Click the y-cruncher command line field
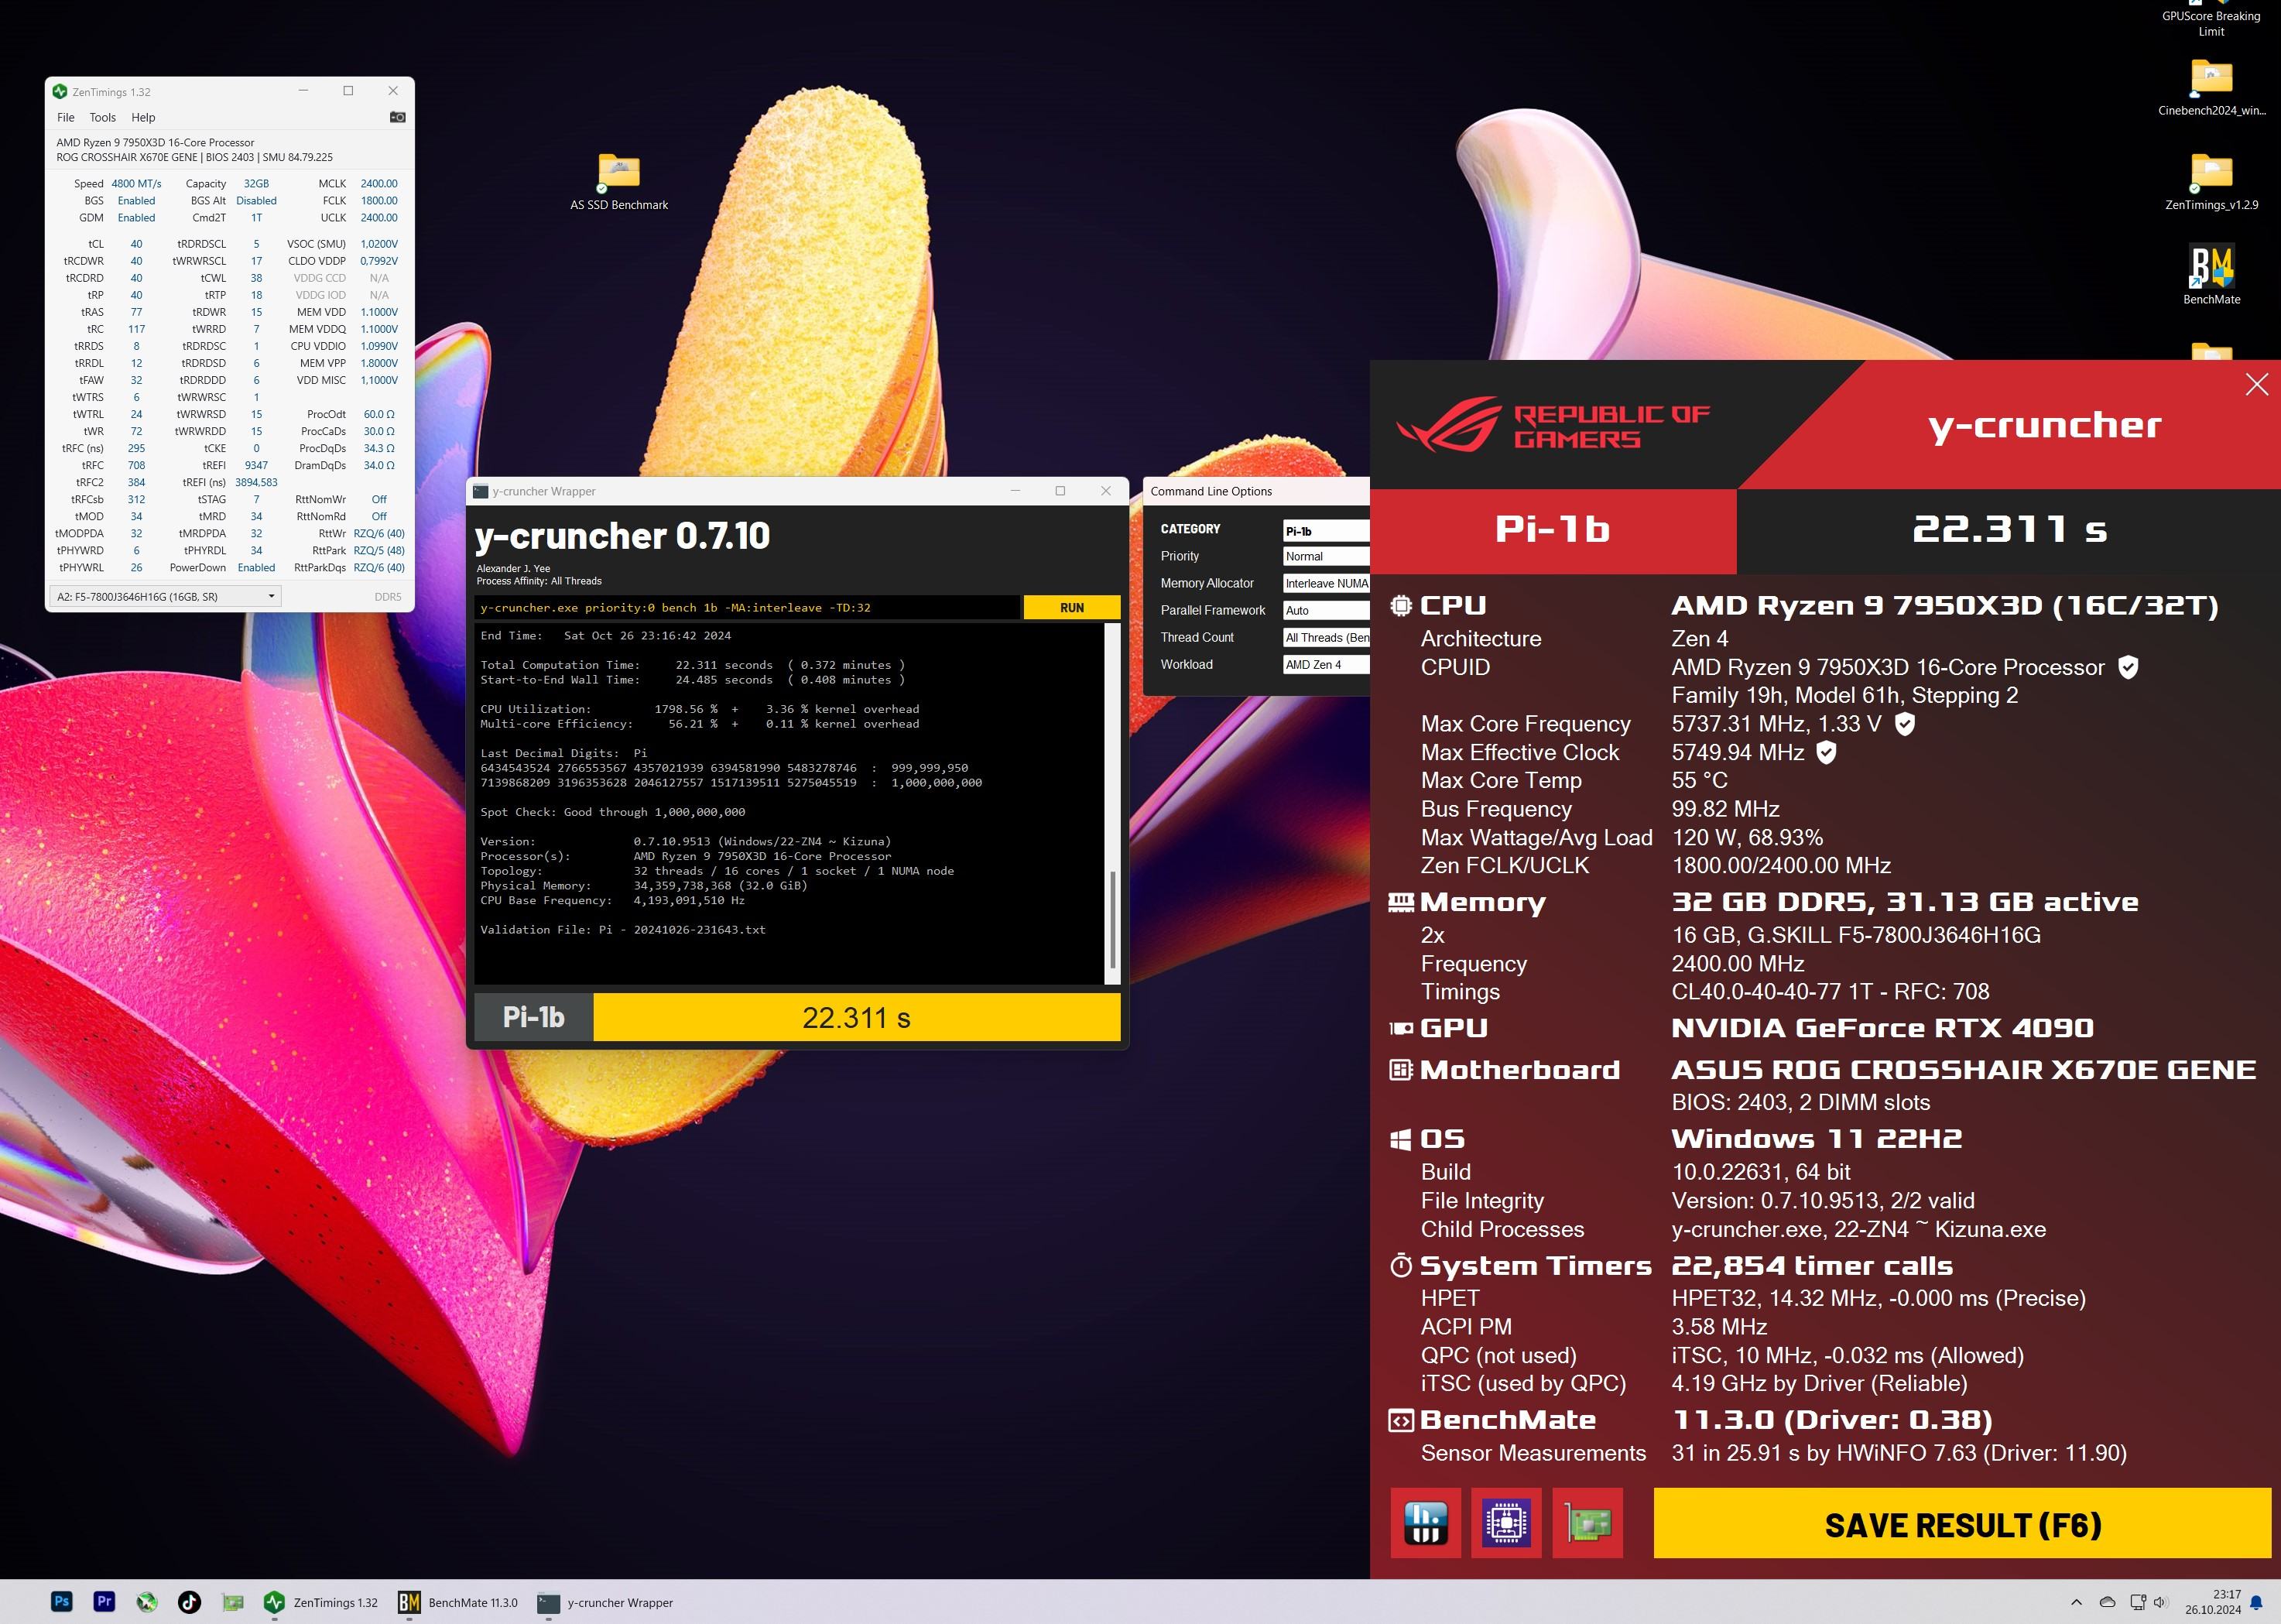This screenshot has height=1624, width=2281. point(745,608)
